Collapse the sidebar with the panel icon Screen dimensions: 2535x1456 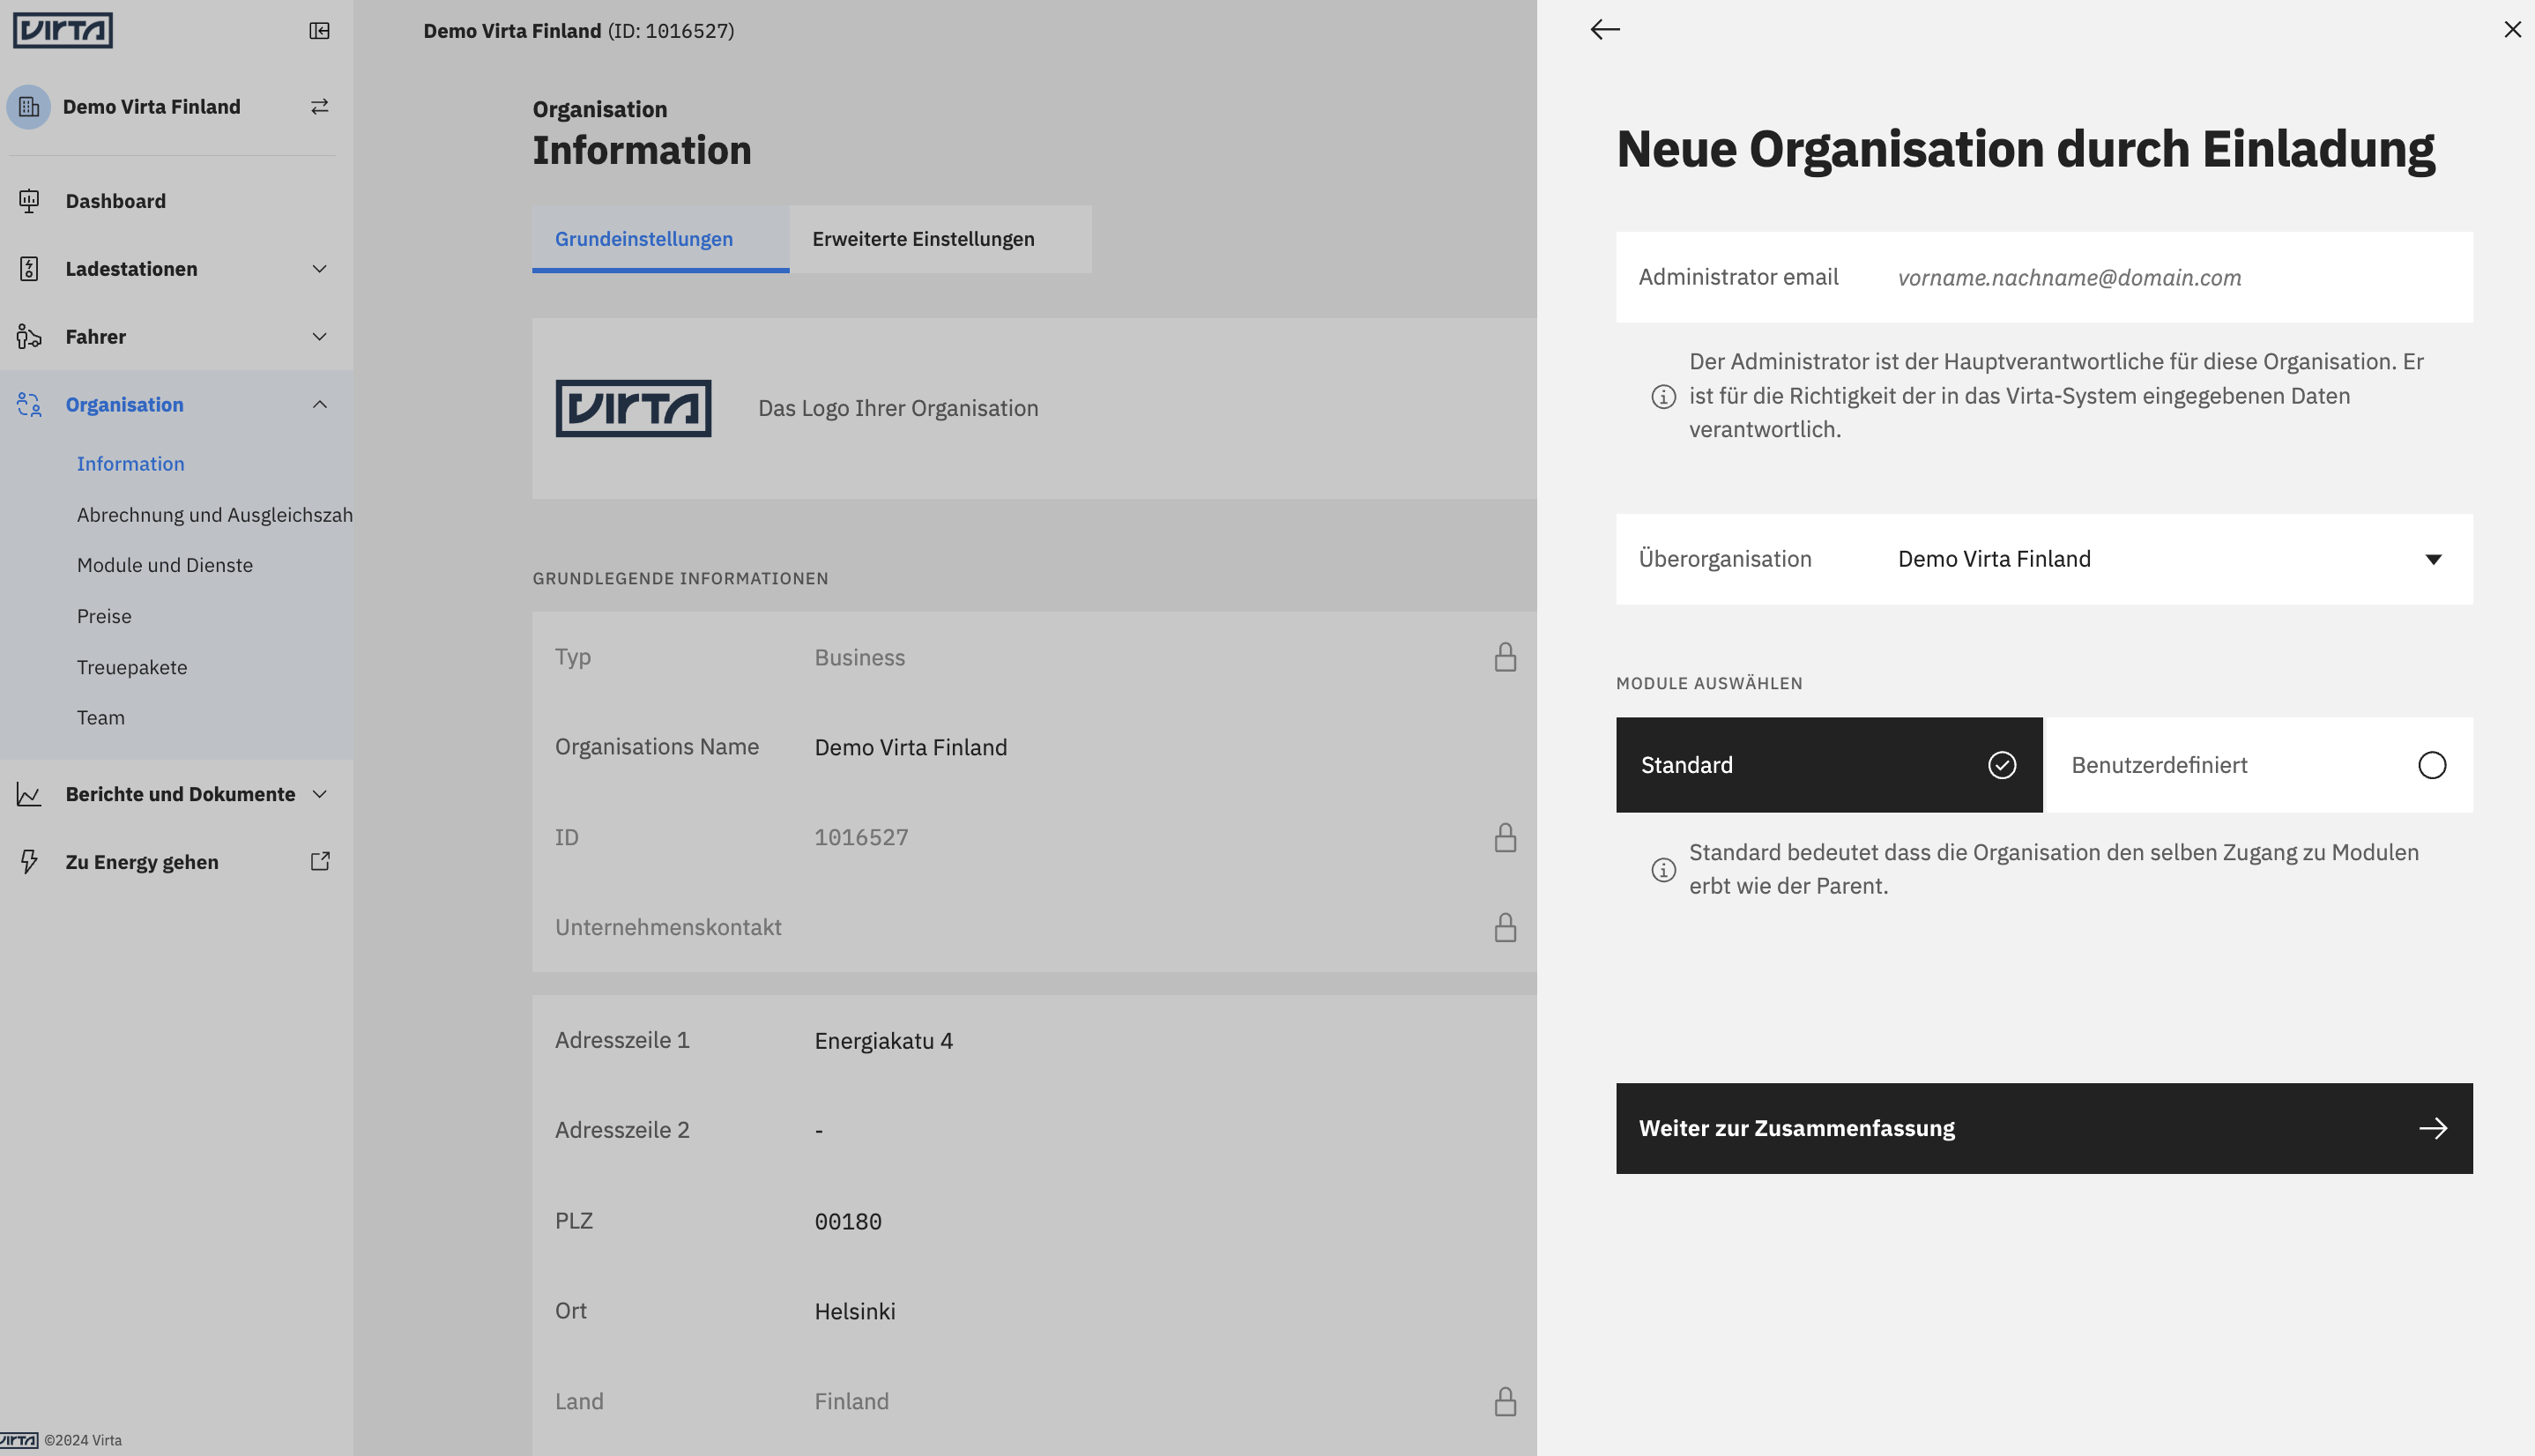click(x=319, y=31)
